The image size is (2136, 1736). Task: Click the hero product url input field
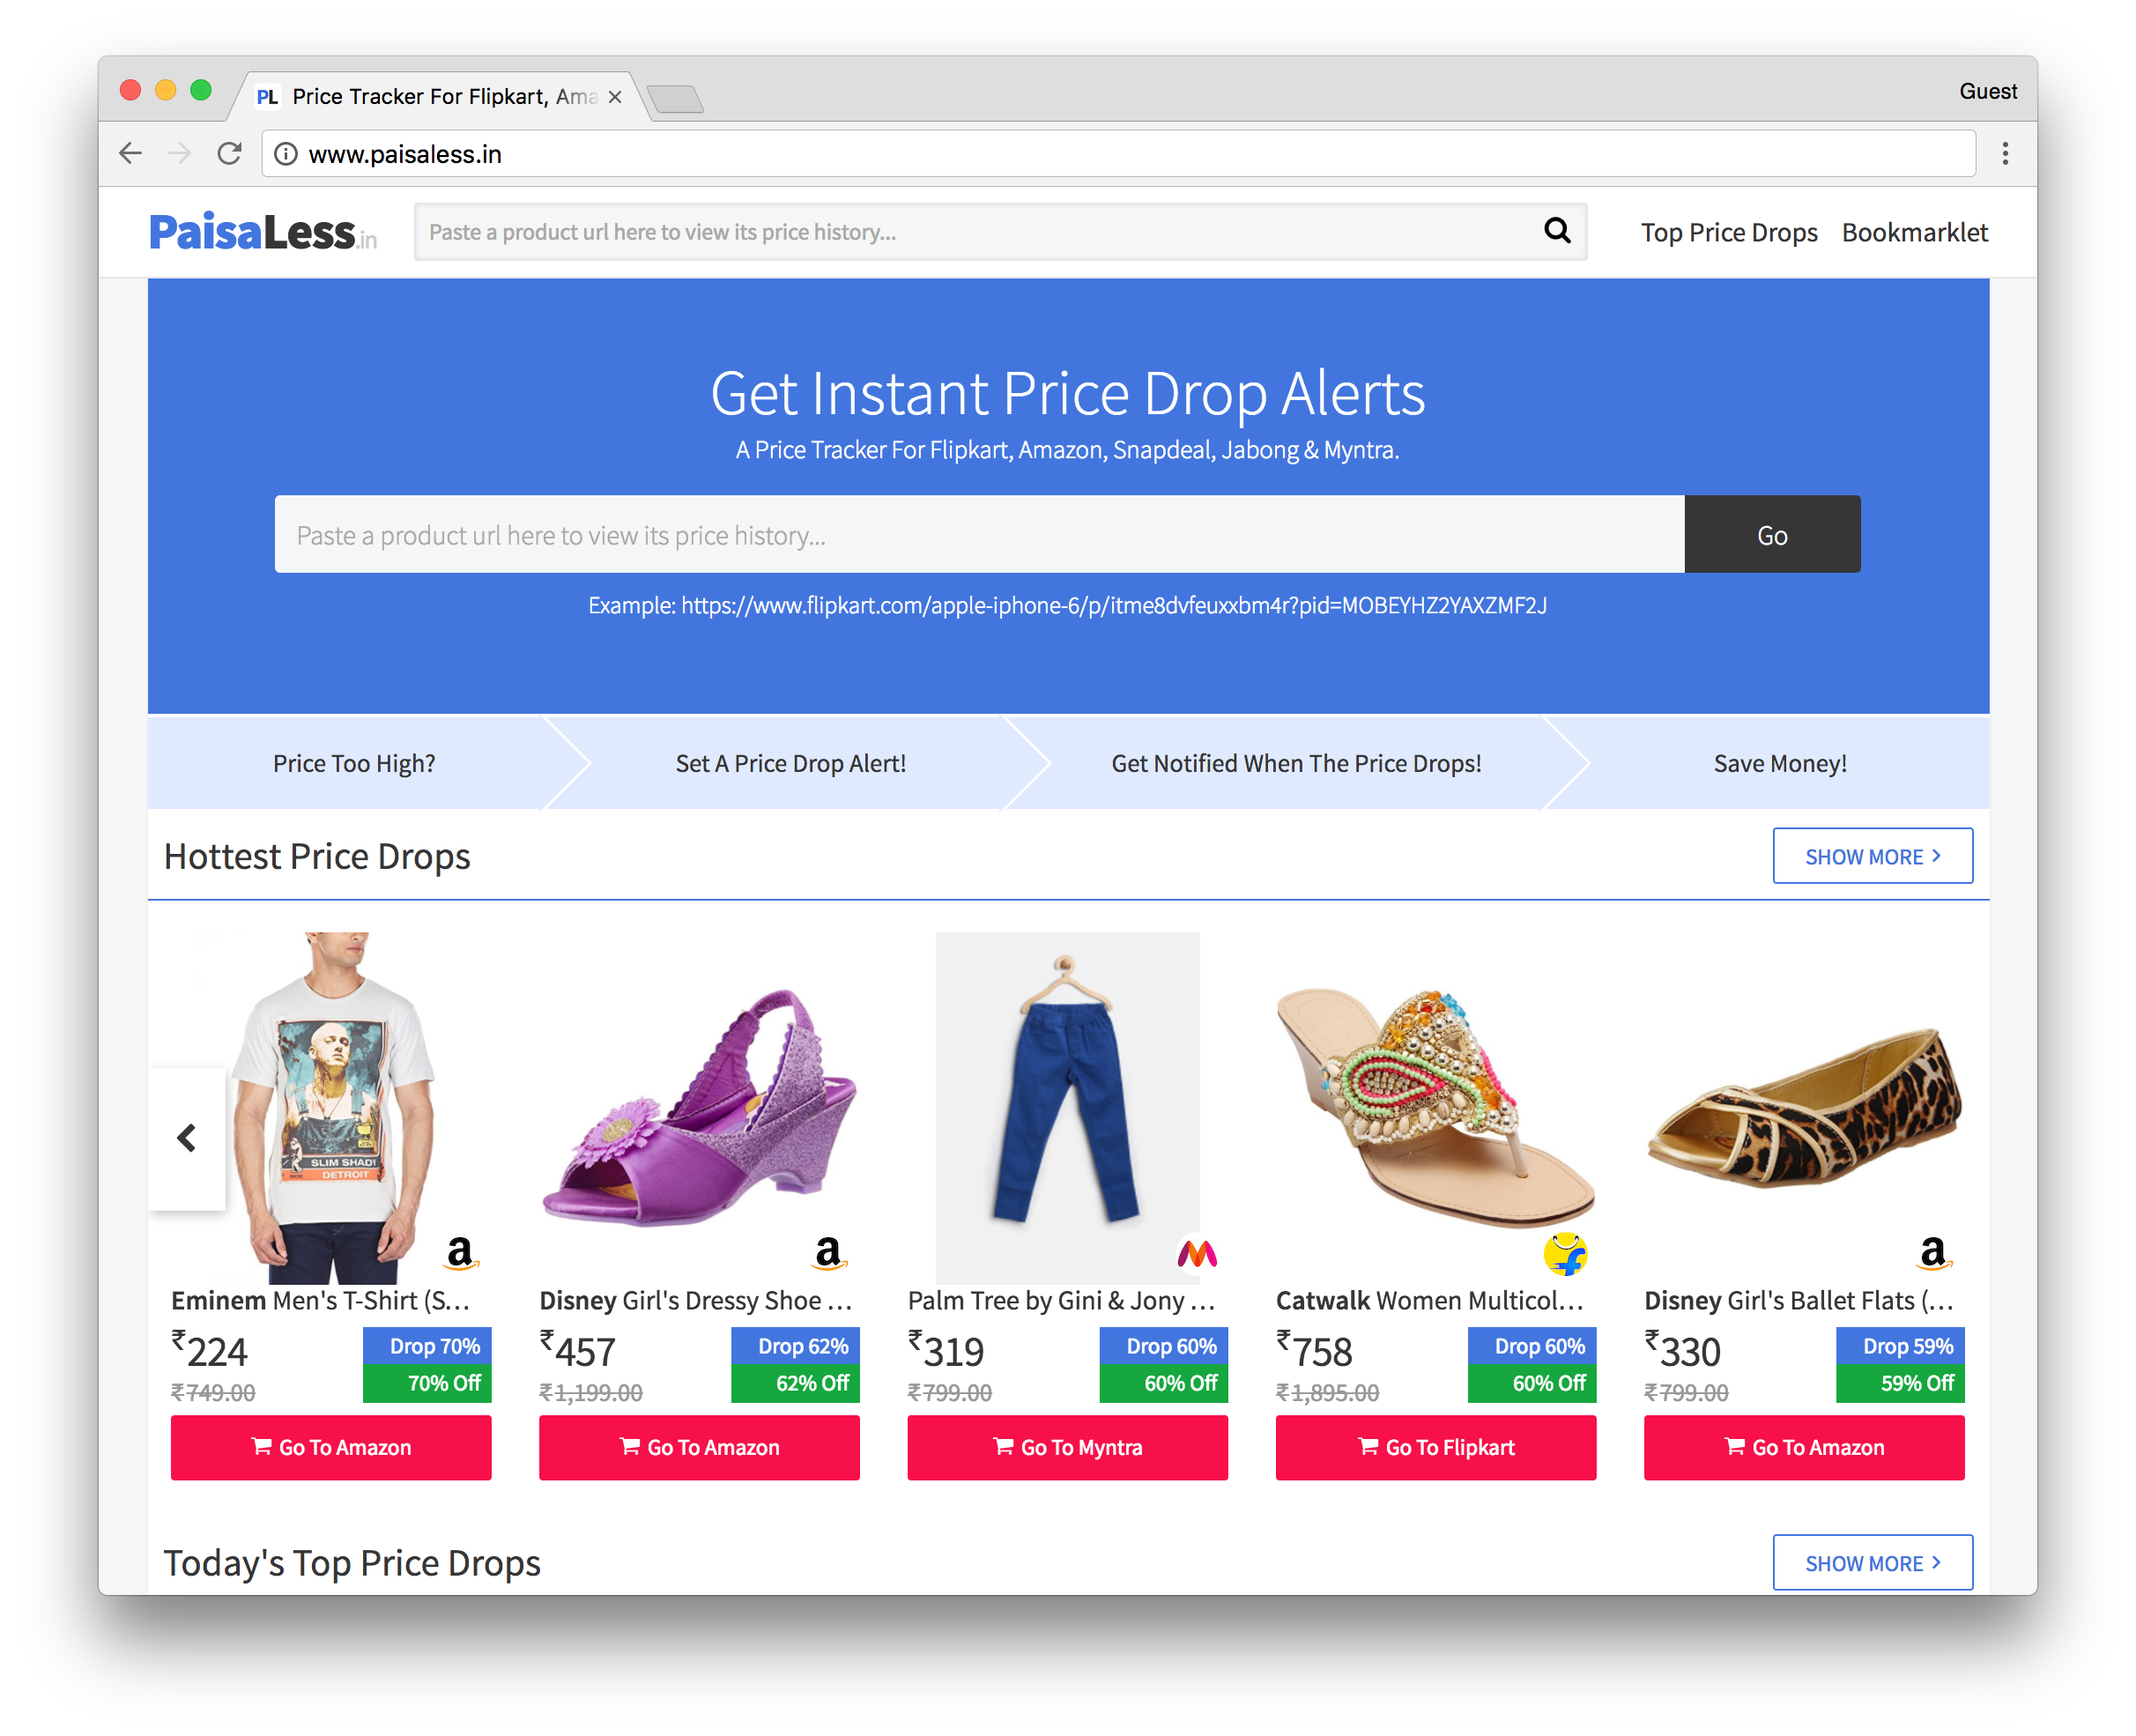pyautogui.click(x=979, y=535)
